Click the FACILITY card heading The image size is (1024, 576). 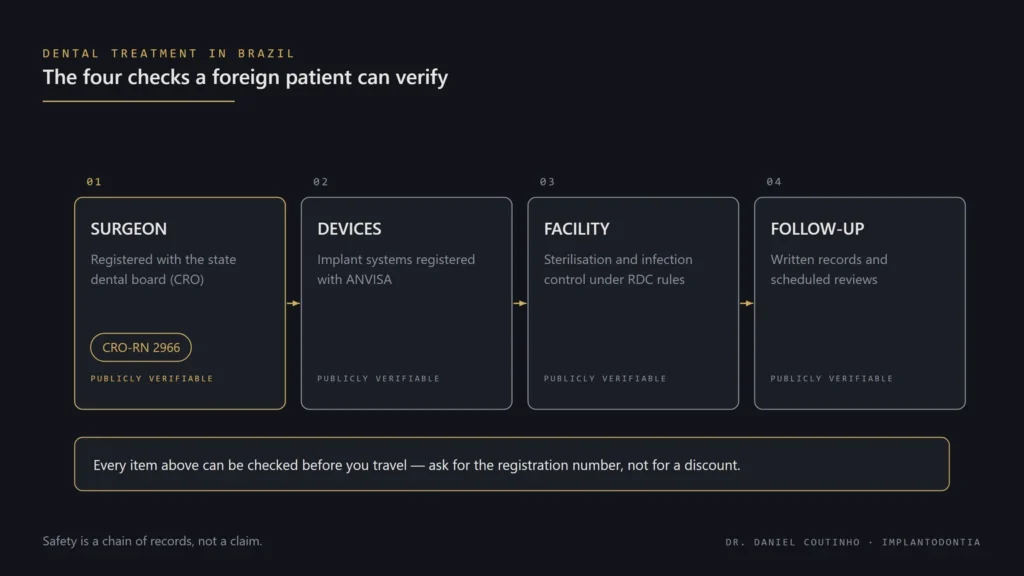(577, 229)
